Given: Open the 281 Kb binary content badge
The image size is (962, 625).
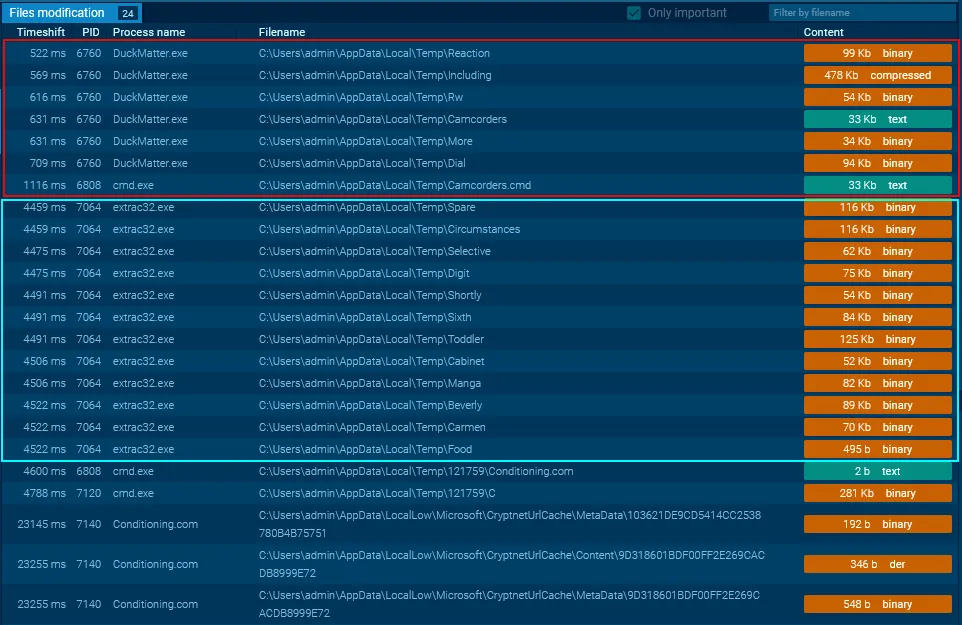Looking at the screenshot, I should [877, 493].
